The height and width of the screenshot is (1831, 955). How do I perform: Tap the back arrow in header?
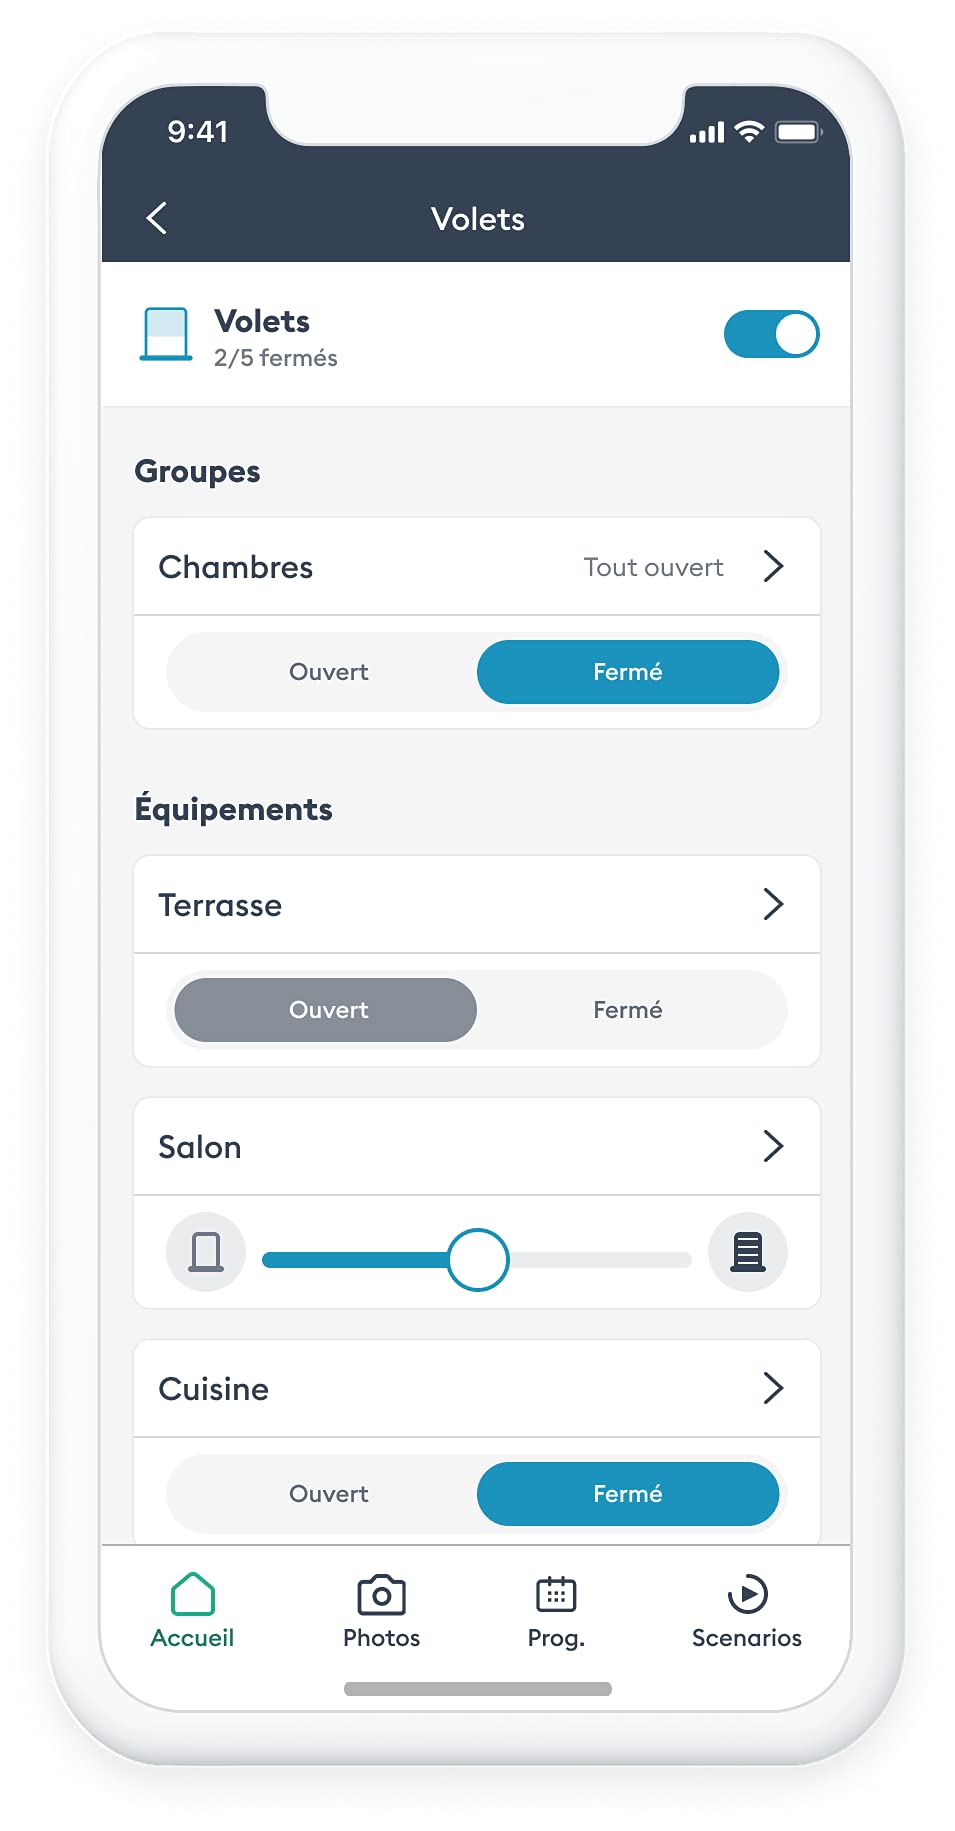157,218
